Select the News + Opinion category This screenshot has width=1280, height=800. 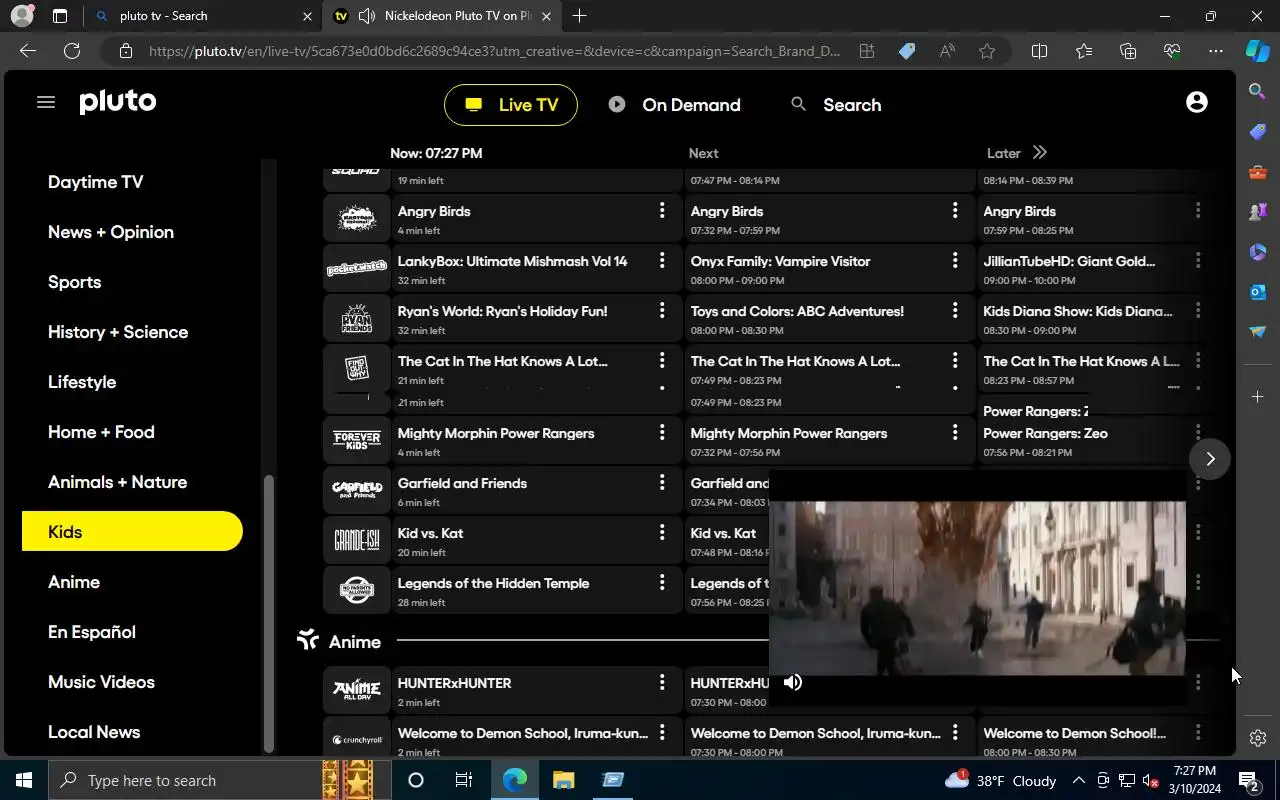pos(111,232)
